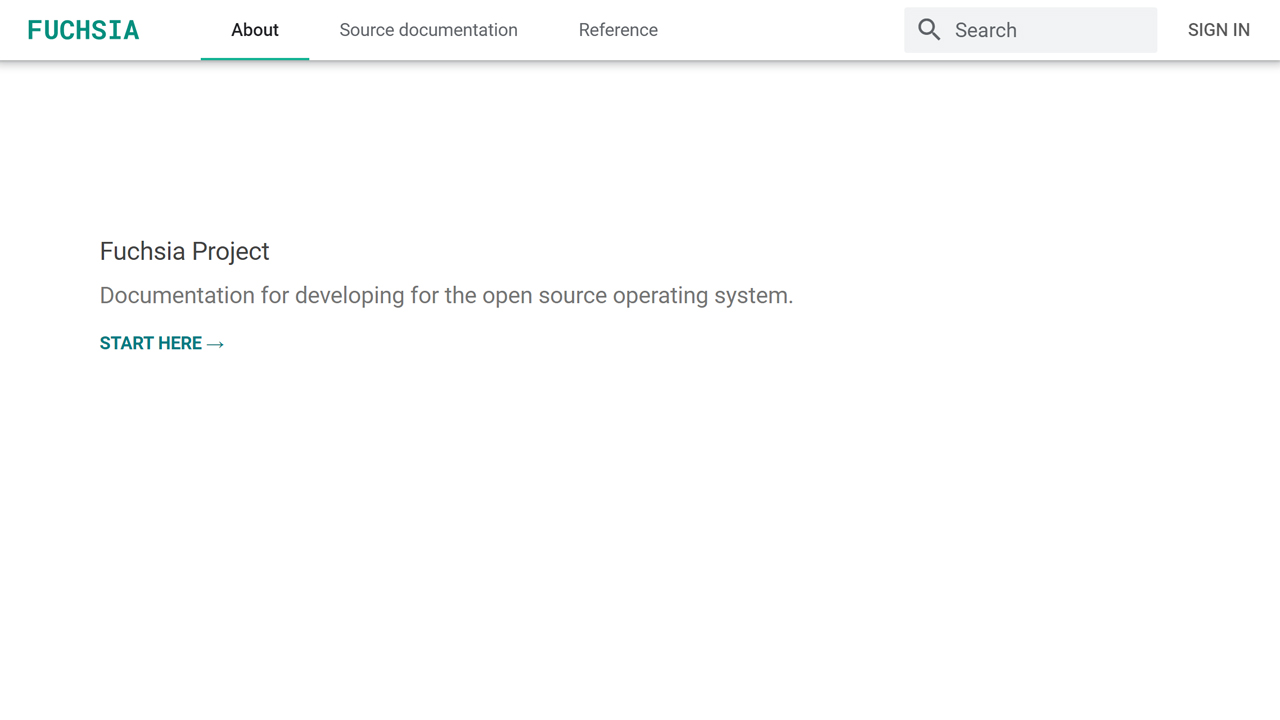Select the word Reference in navigation
This screenshot has height=720, width=1280.
[x=618, y=30]
